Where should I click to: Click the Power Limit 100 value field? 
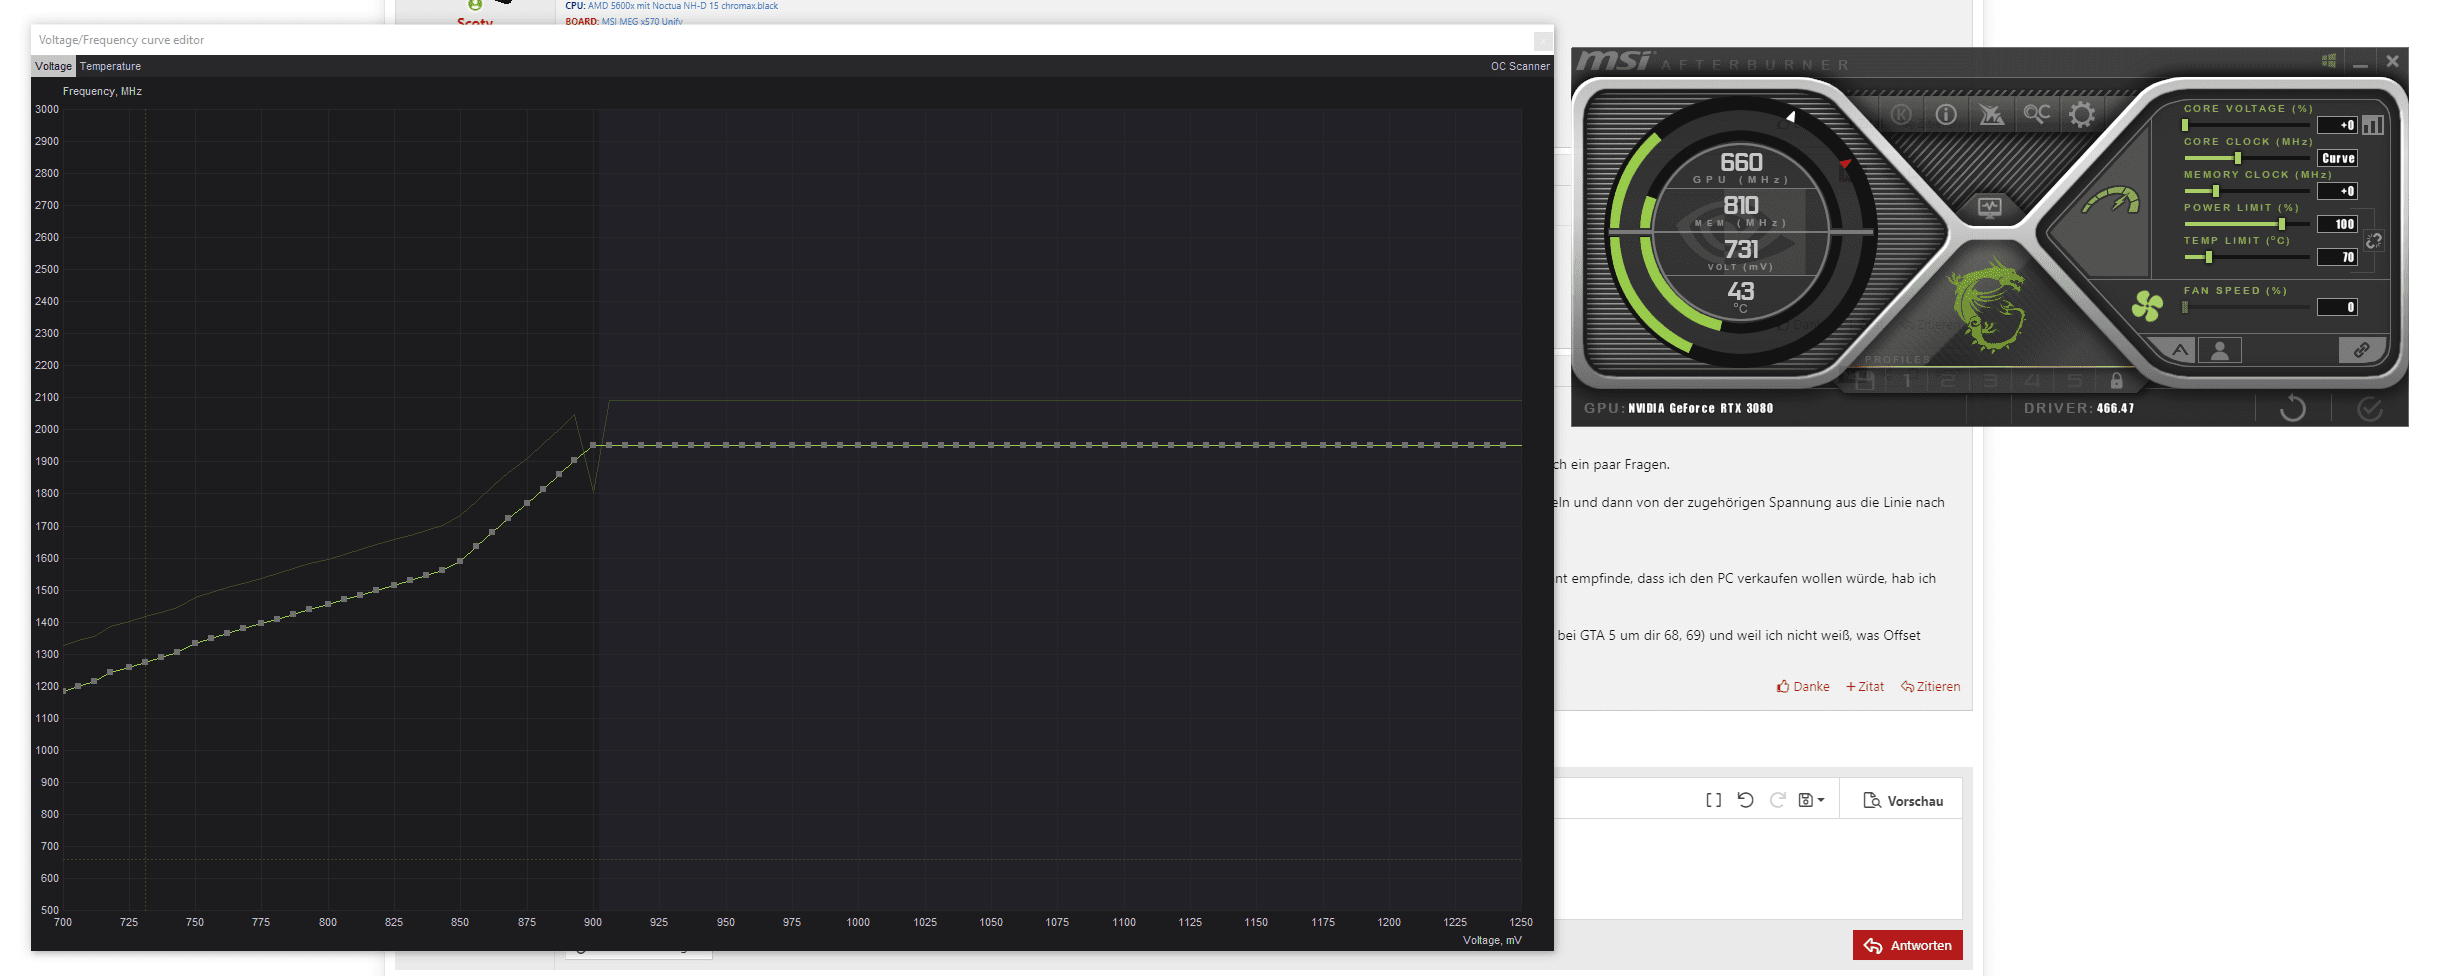pos(2337,224)
